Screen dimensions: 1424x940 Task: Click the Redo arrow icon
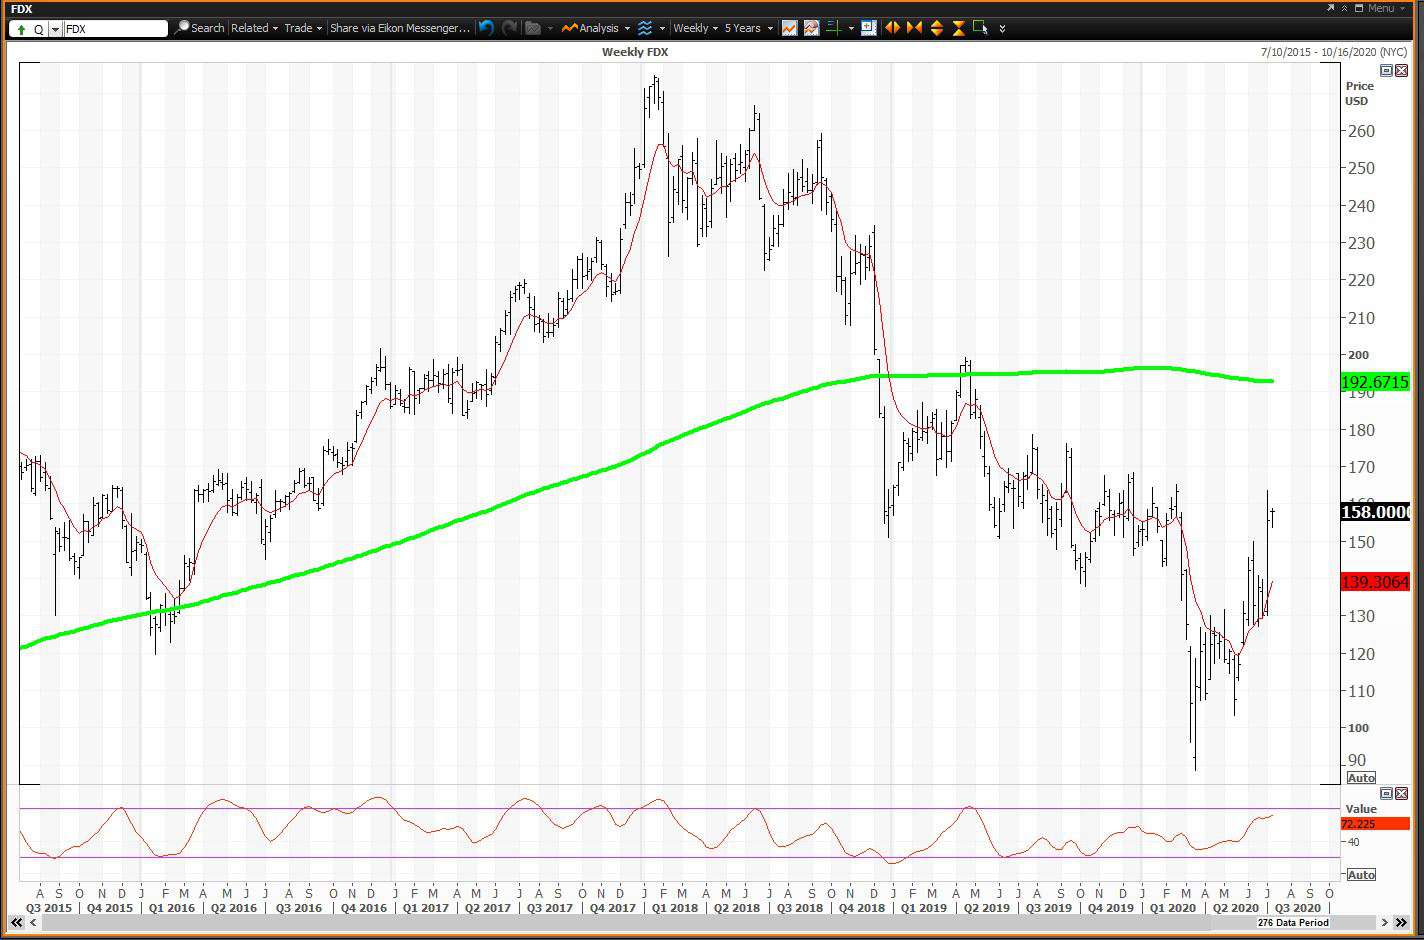[509, 28]
